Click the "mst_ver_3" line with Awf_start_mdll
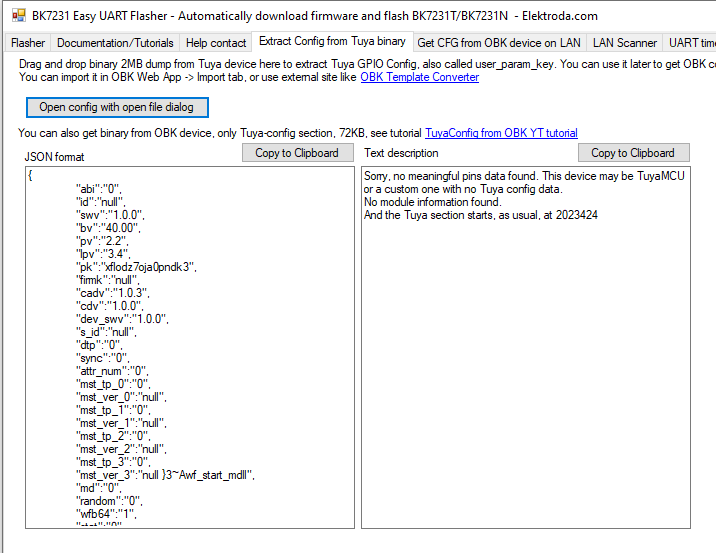The height and width of the screenshot is (553, 716). (x=165, y=475)
